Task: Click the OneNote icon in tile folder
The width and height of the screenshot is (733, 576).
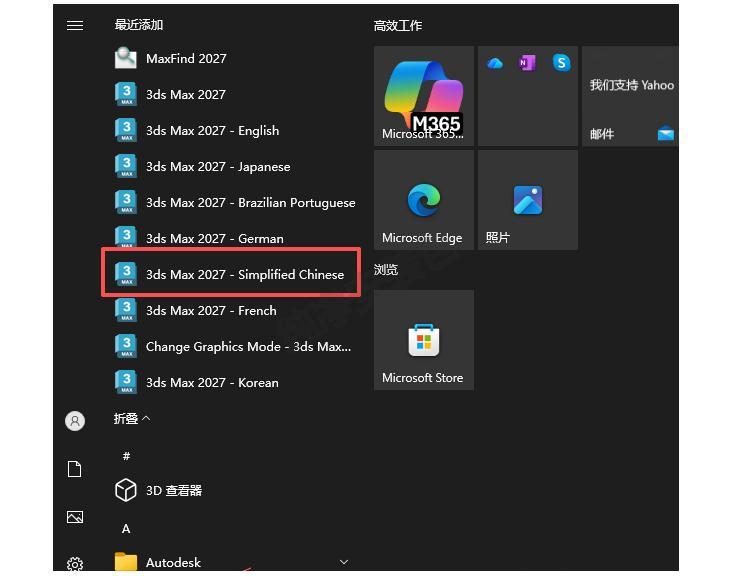Action: pyautogui.click(x=528, y=63)
